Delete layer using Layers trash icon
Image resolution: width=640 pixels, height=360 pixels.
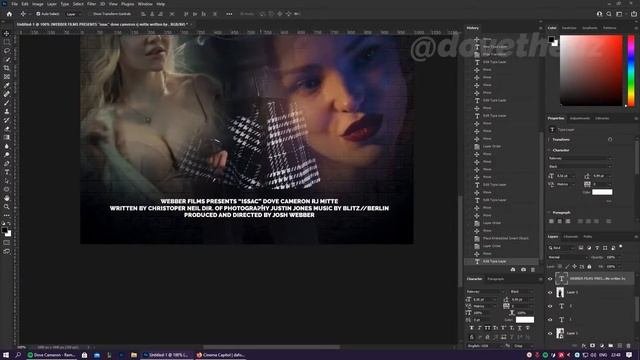coord(629,346)
